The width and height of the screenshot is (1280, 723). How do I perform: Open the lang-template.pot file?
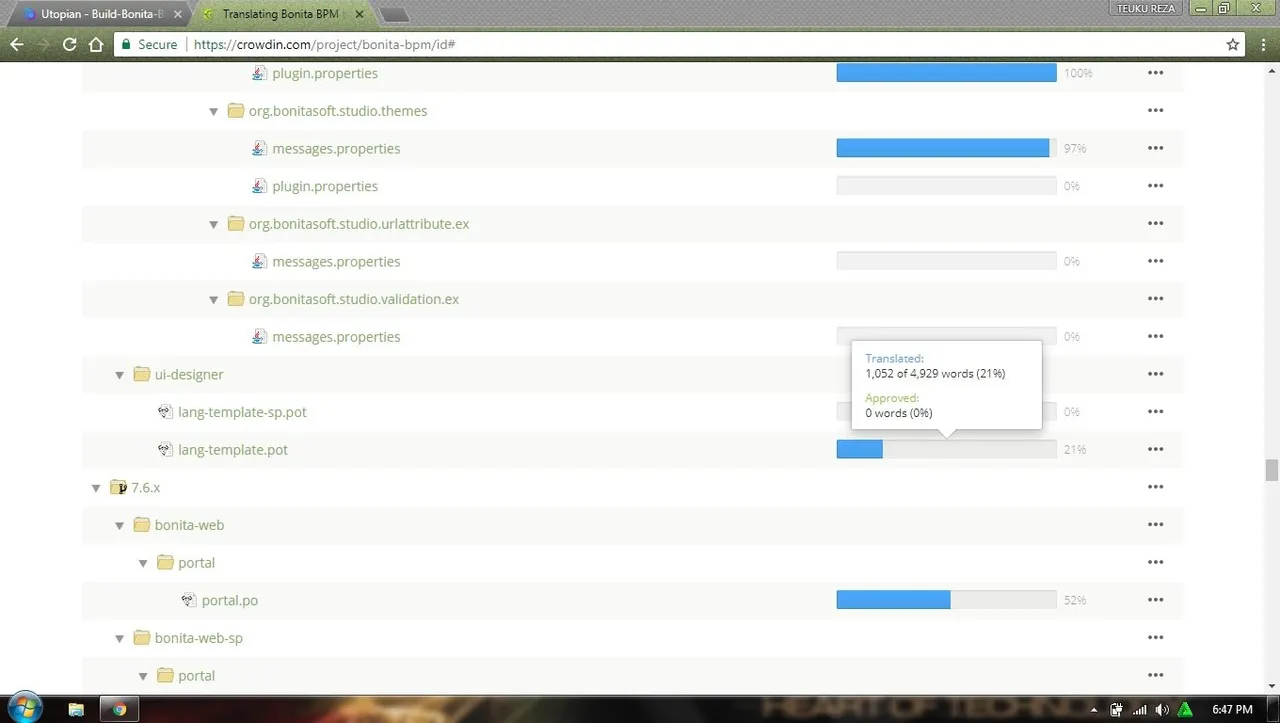point(233,449)
